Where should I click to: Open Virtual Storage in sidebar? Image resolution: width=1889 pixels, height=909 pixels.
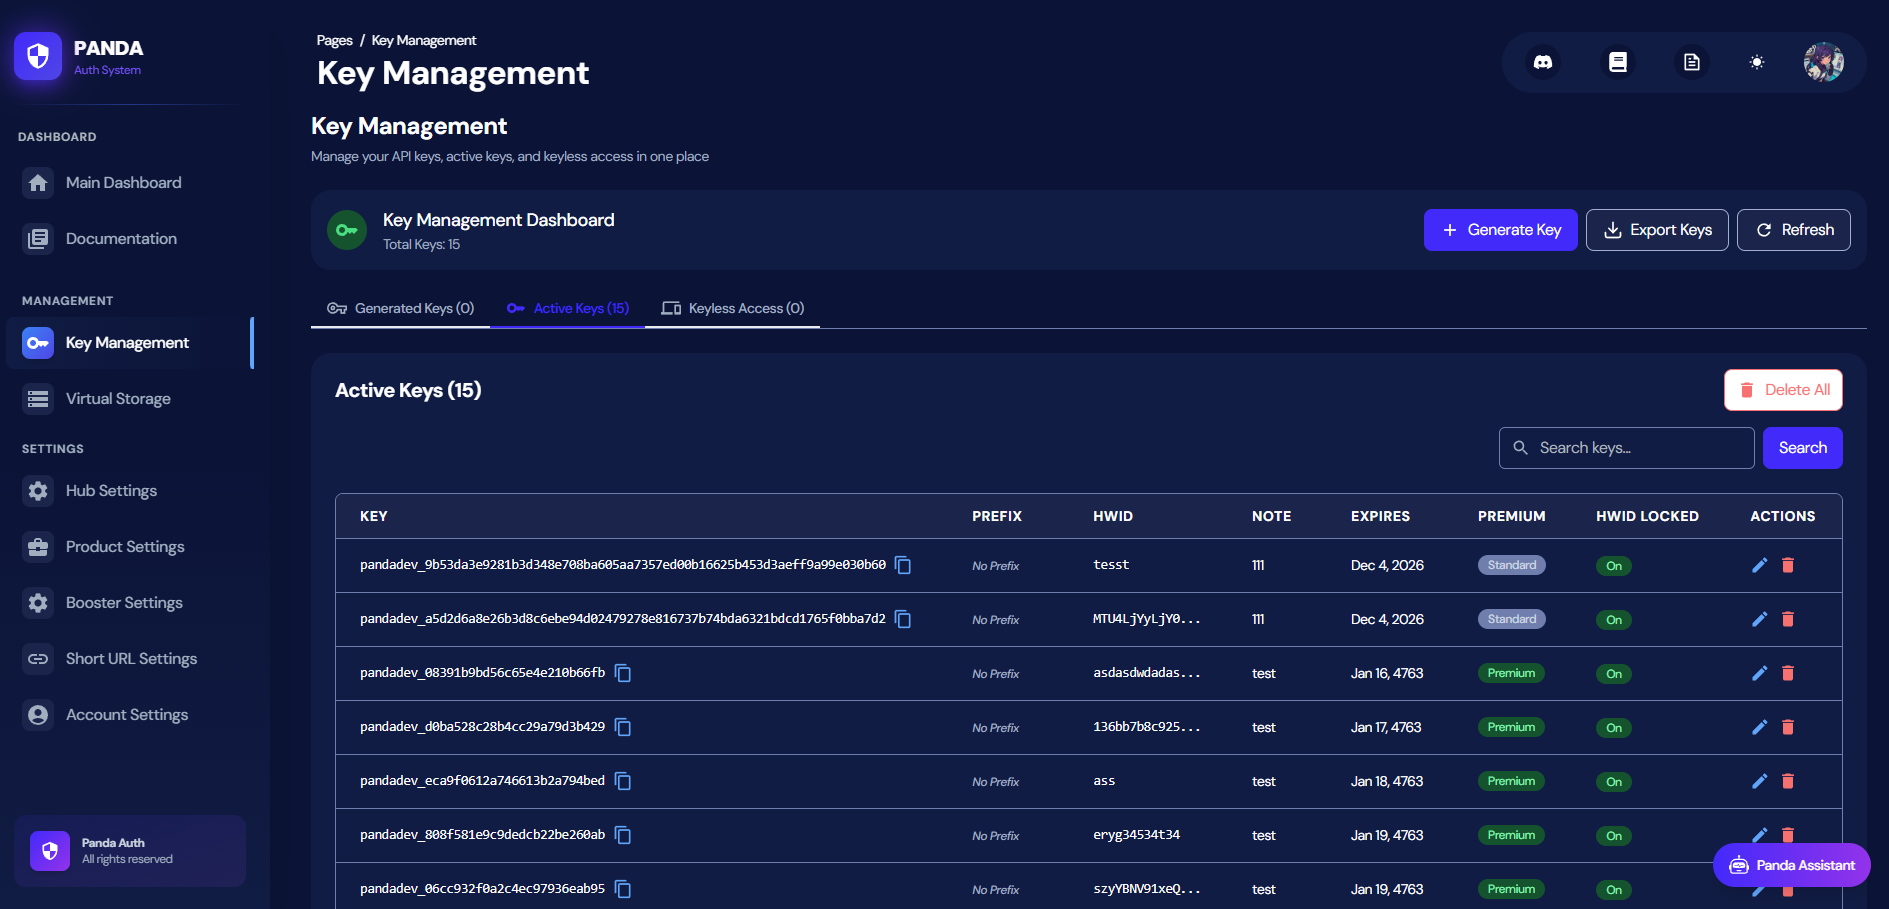[118, 399]
